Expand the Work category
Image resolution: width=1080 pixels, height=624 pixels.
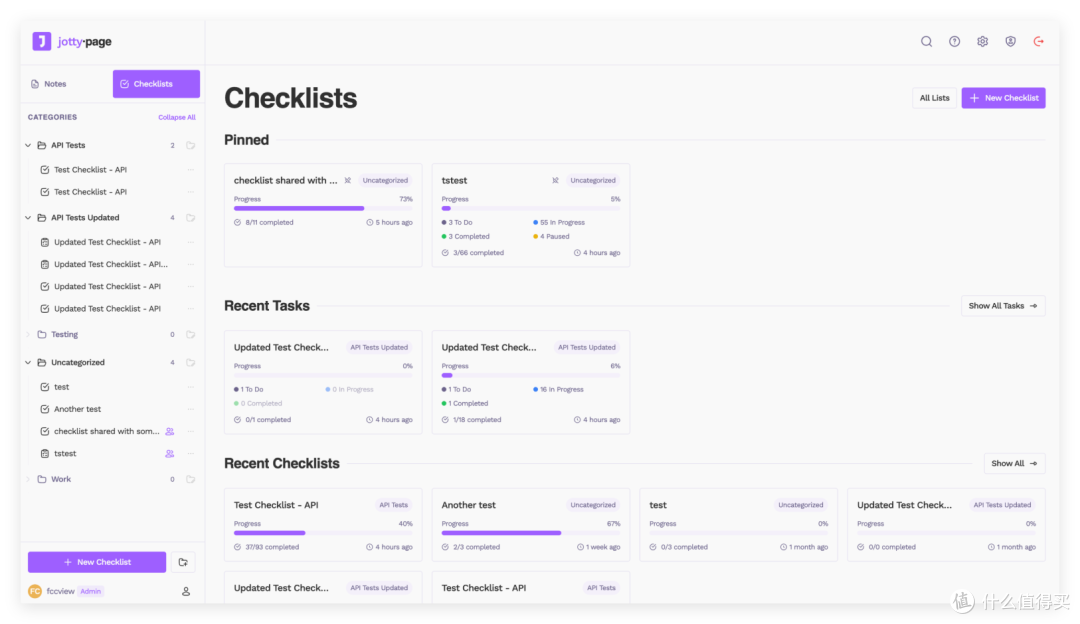(28, 479)
